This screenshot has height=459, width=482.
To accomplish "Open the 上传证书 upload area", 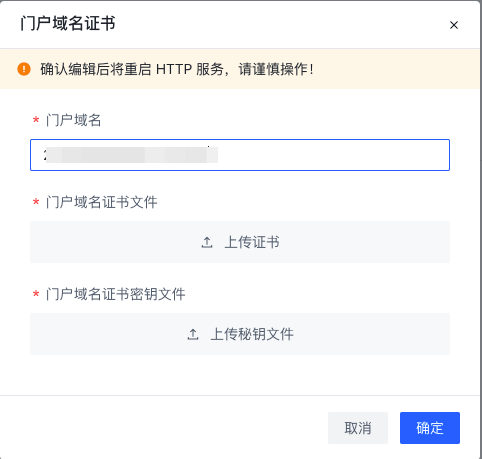I will click(x=240, y=242).
